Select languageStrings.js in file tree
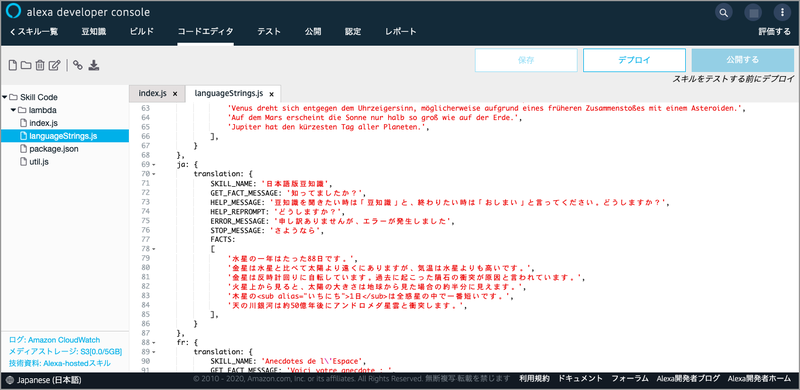Image resolution: width=800 pixels, height=390 pixels. [64, 136]
